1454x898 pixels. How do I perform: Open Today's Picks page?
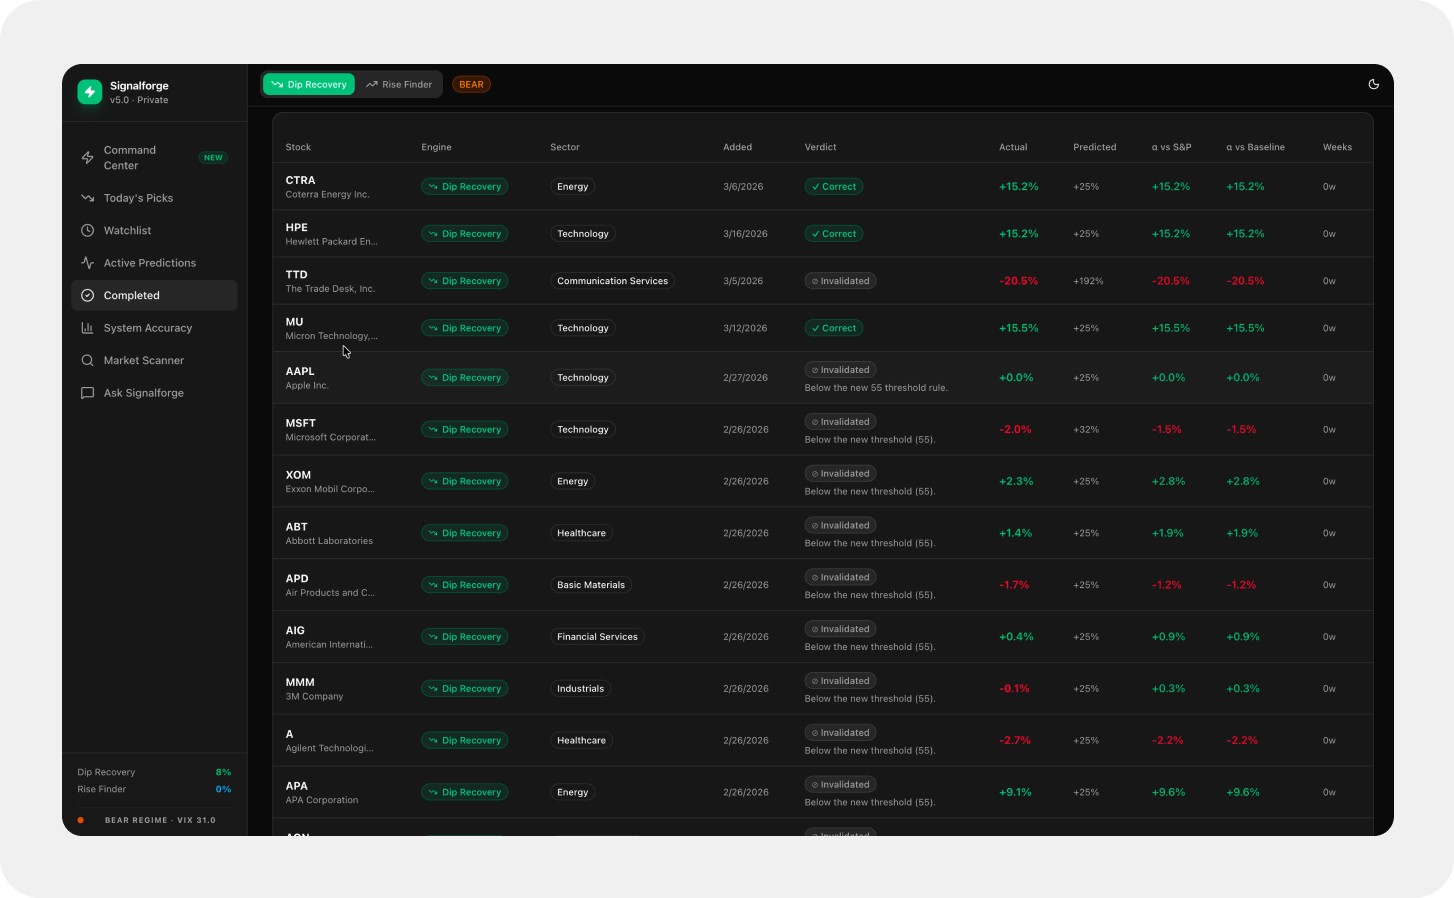pos(154,198)
